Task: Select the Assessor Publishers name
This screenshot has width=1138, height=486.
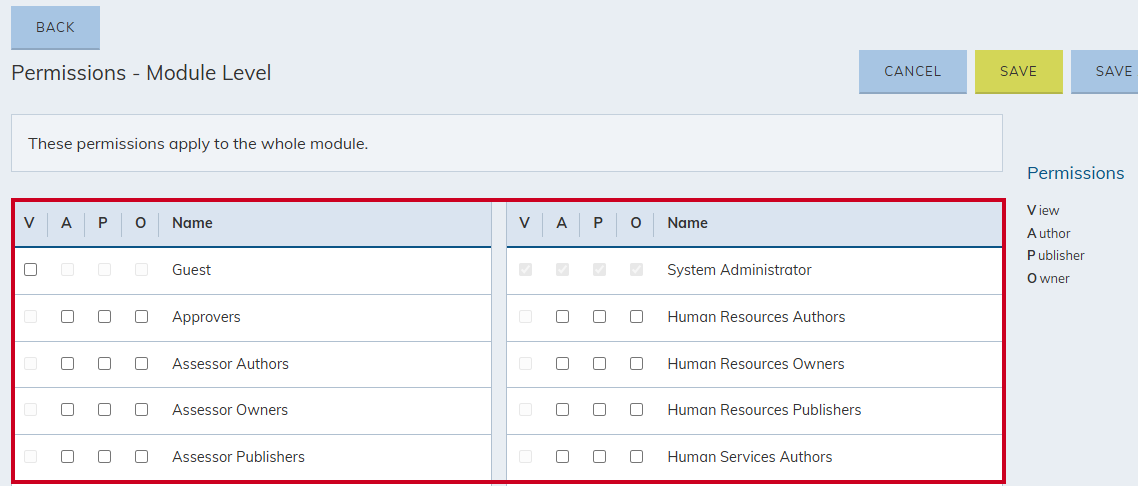Action: pos(238,457)
